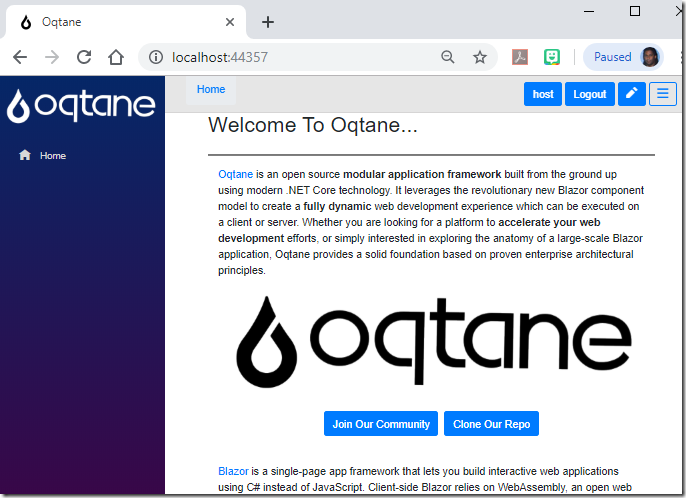View site information icon in address bar
Viewport: 686px width, 498px height.
point(156,57)
